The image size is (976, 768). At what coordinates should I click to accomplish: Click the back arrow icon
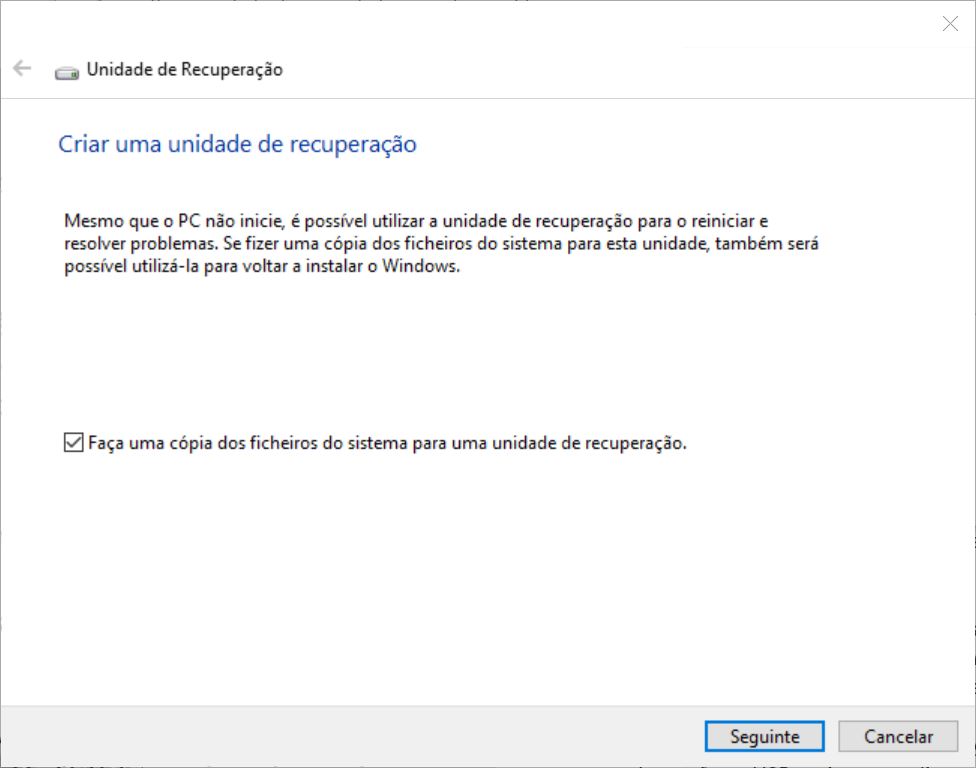(22, 68)
